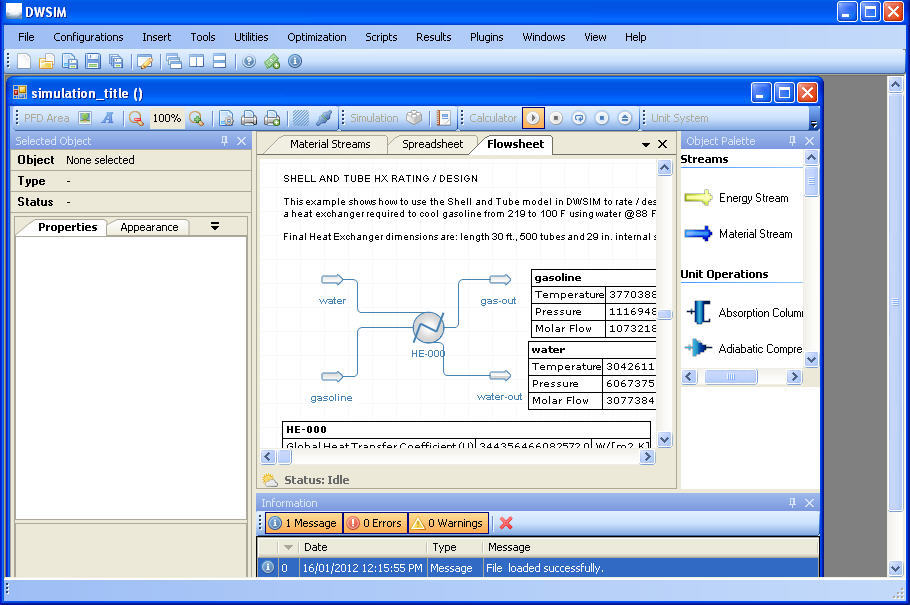Toggle the flowsheet grid hatch icon
Image resolution: width=910 pixels, height=605 pixels.
(x=301, y=118)
